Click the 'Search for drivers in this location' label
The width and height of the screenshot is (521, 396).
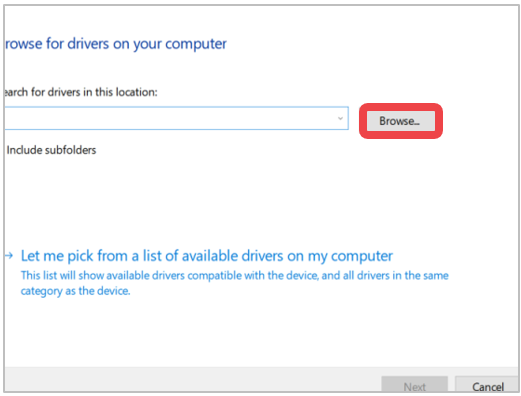pyautogui.click(x=81, y=92)
